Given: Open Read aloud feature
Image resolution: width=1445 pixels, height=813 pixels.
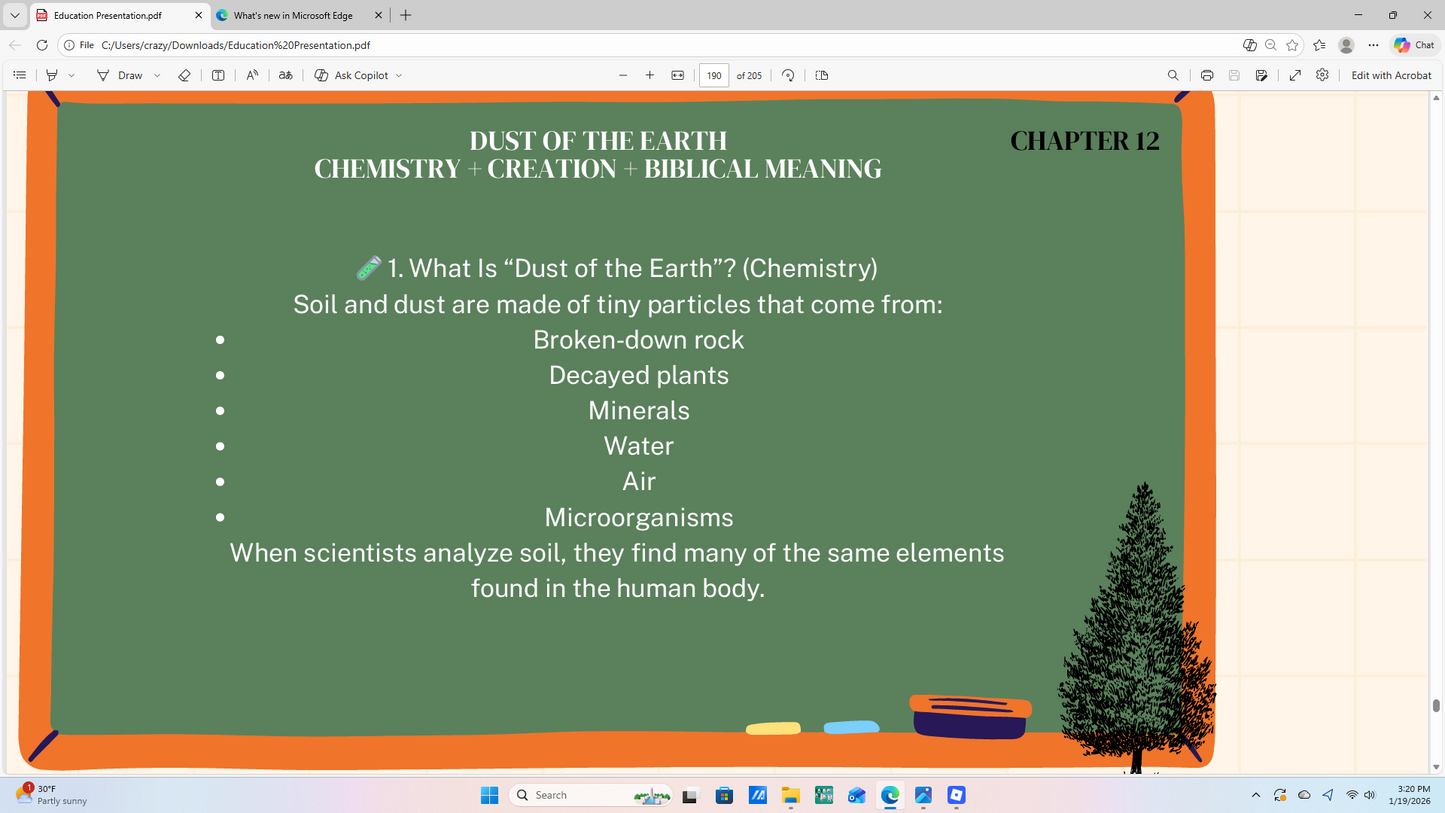Looking at the screenshot, I should point(252,75).
